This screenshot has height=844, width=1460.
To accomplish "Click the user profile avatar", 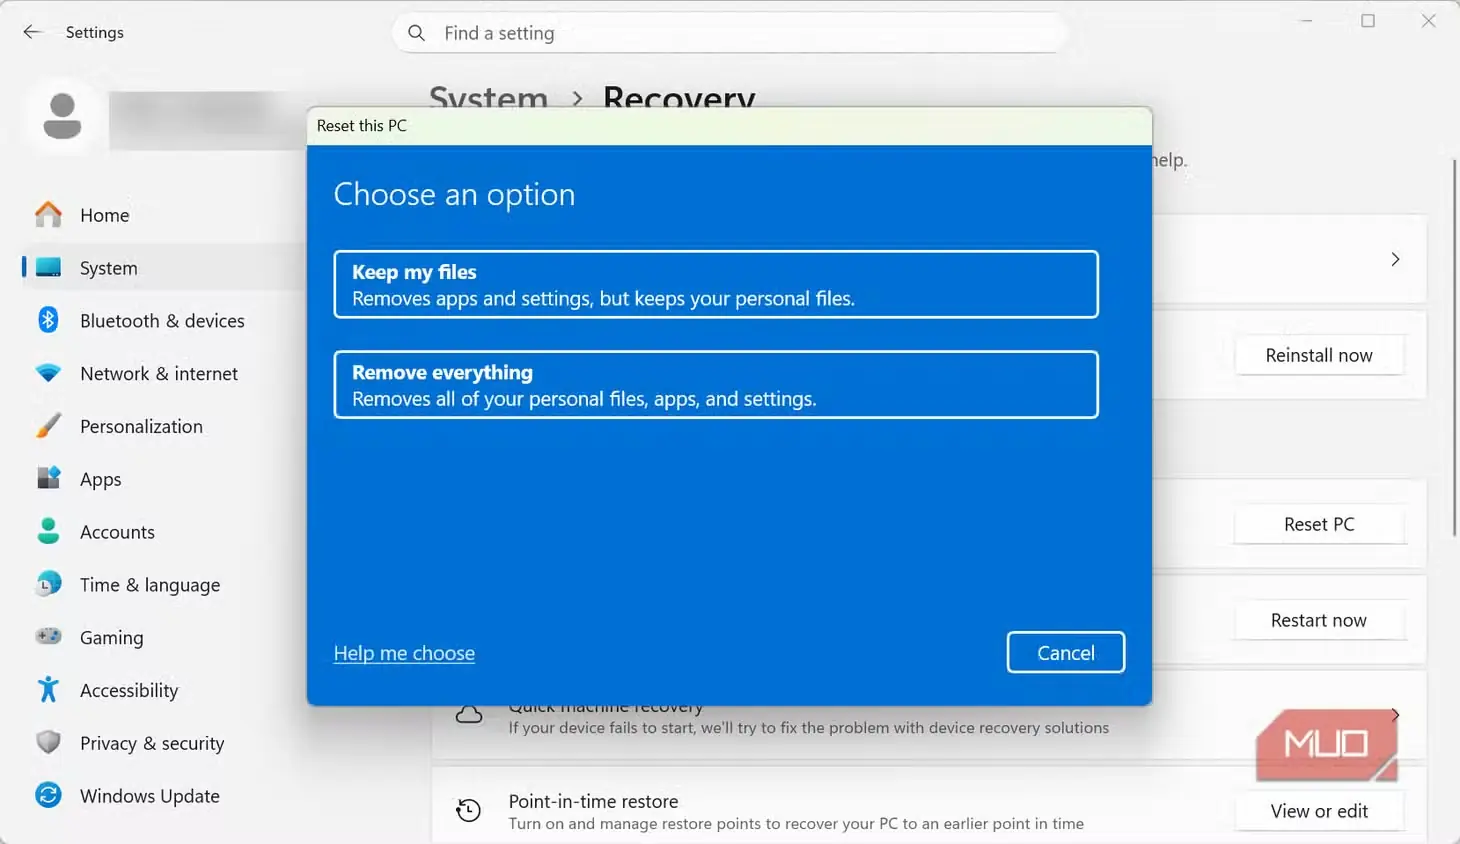I will coord(62,116).
